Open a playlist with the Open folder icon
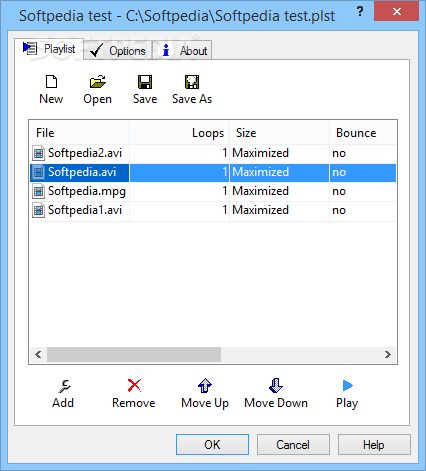Image resolution: width=426 pixels, height=471 pixels. coord(98,82)
